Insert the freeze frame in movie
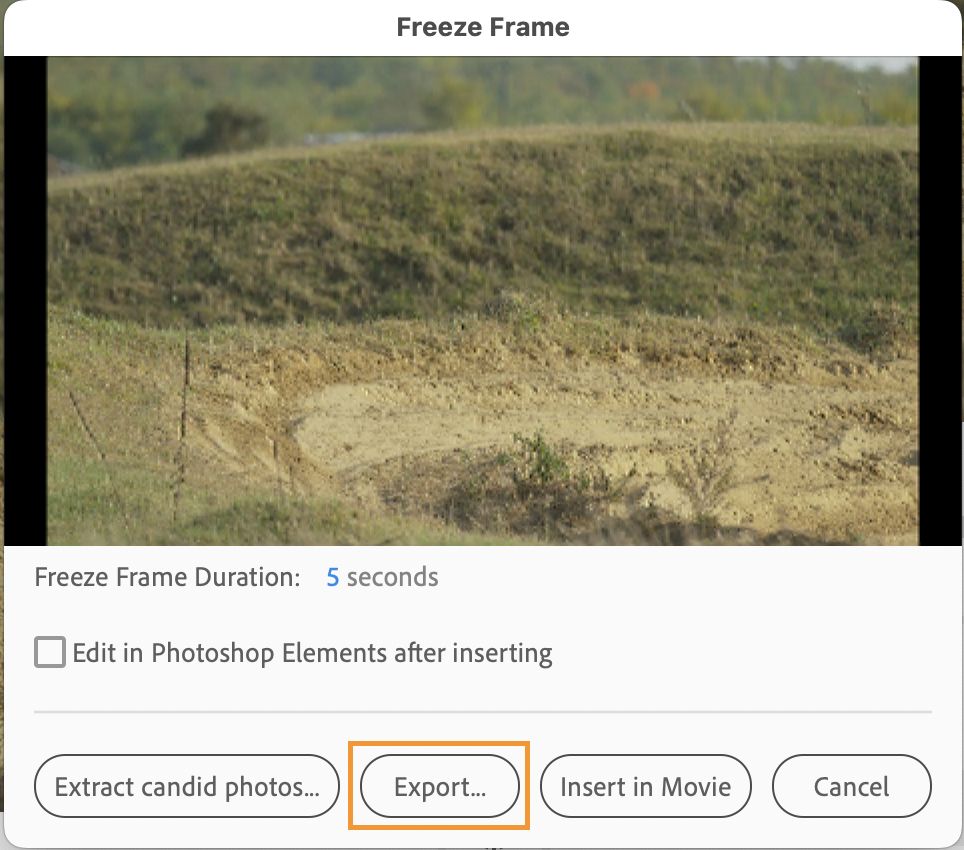The image size is (964, 850). 645,787
